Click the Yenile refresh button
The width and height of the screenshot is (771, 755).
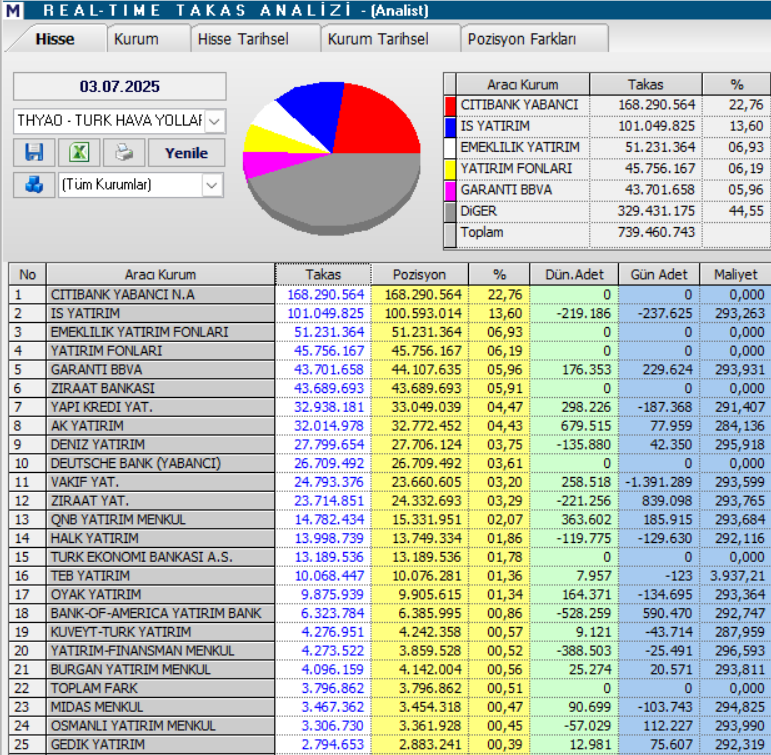click(x=186, y=152)
